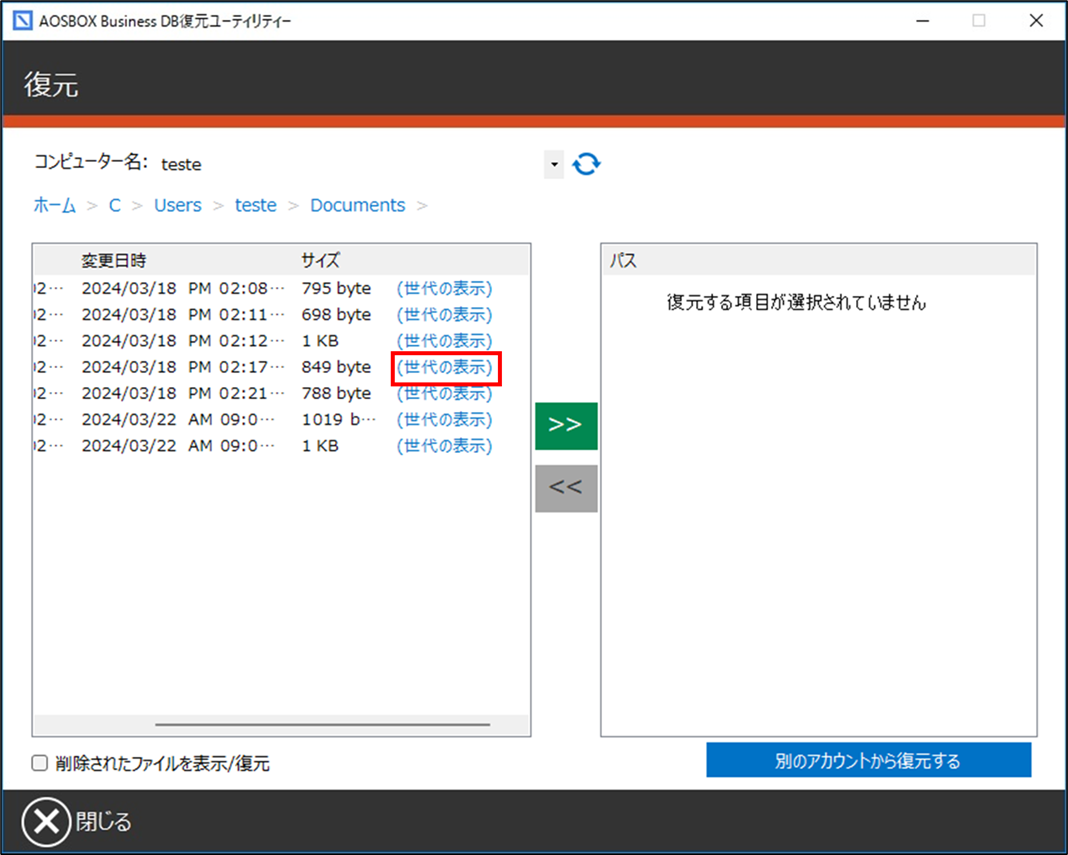Remove items with the gray << button
This screenshot has width=1068, height=855.
tap(566, 488)
